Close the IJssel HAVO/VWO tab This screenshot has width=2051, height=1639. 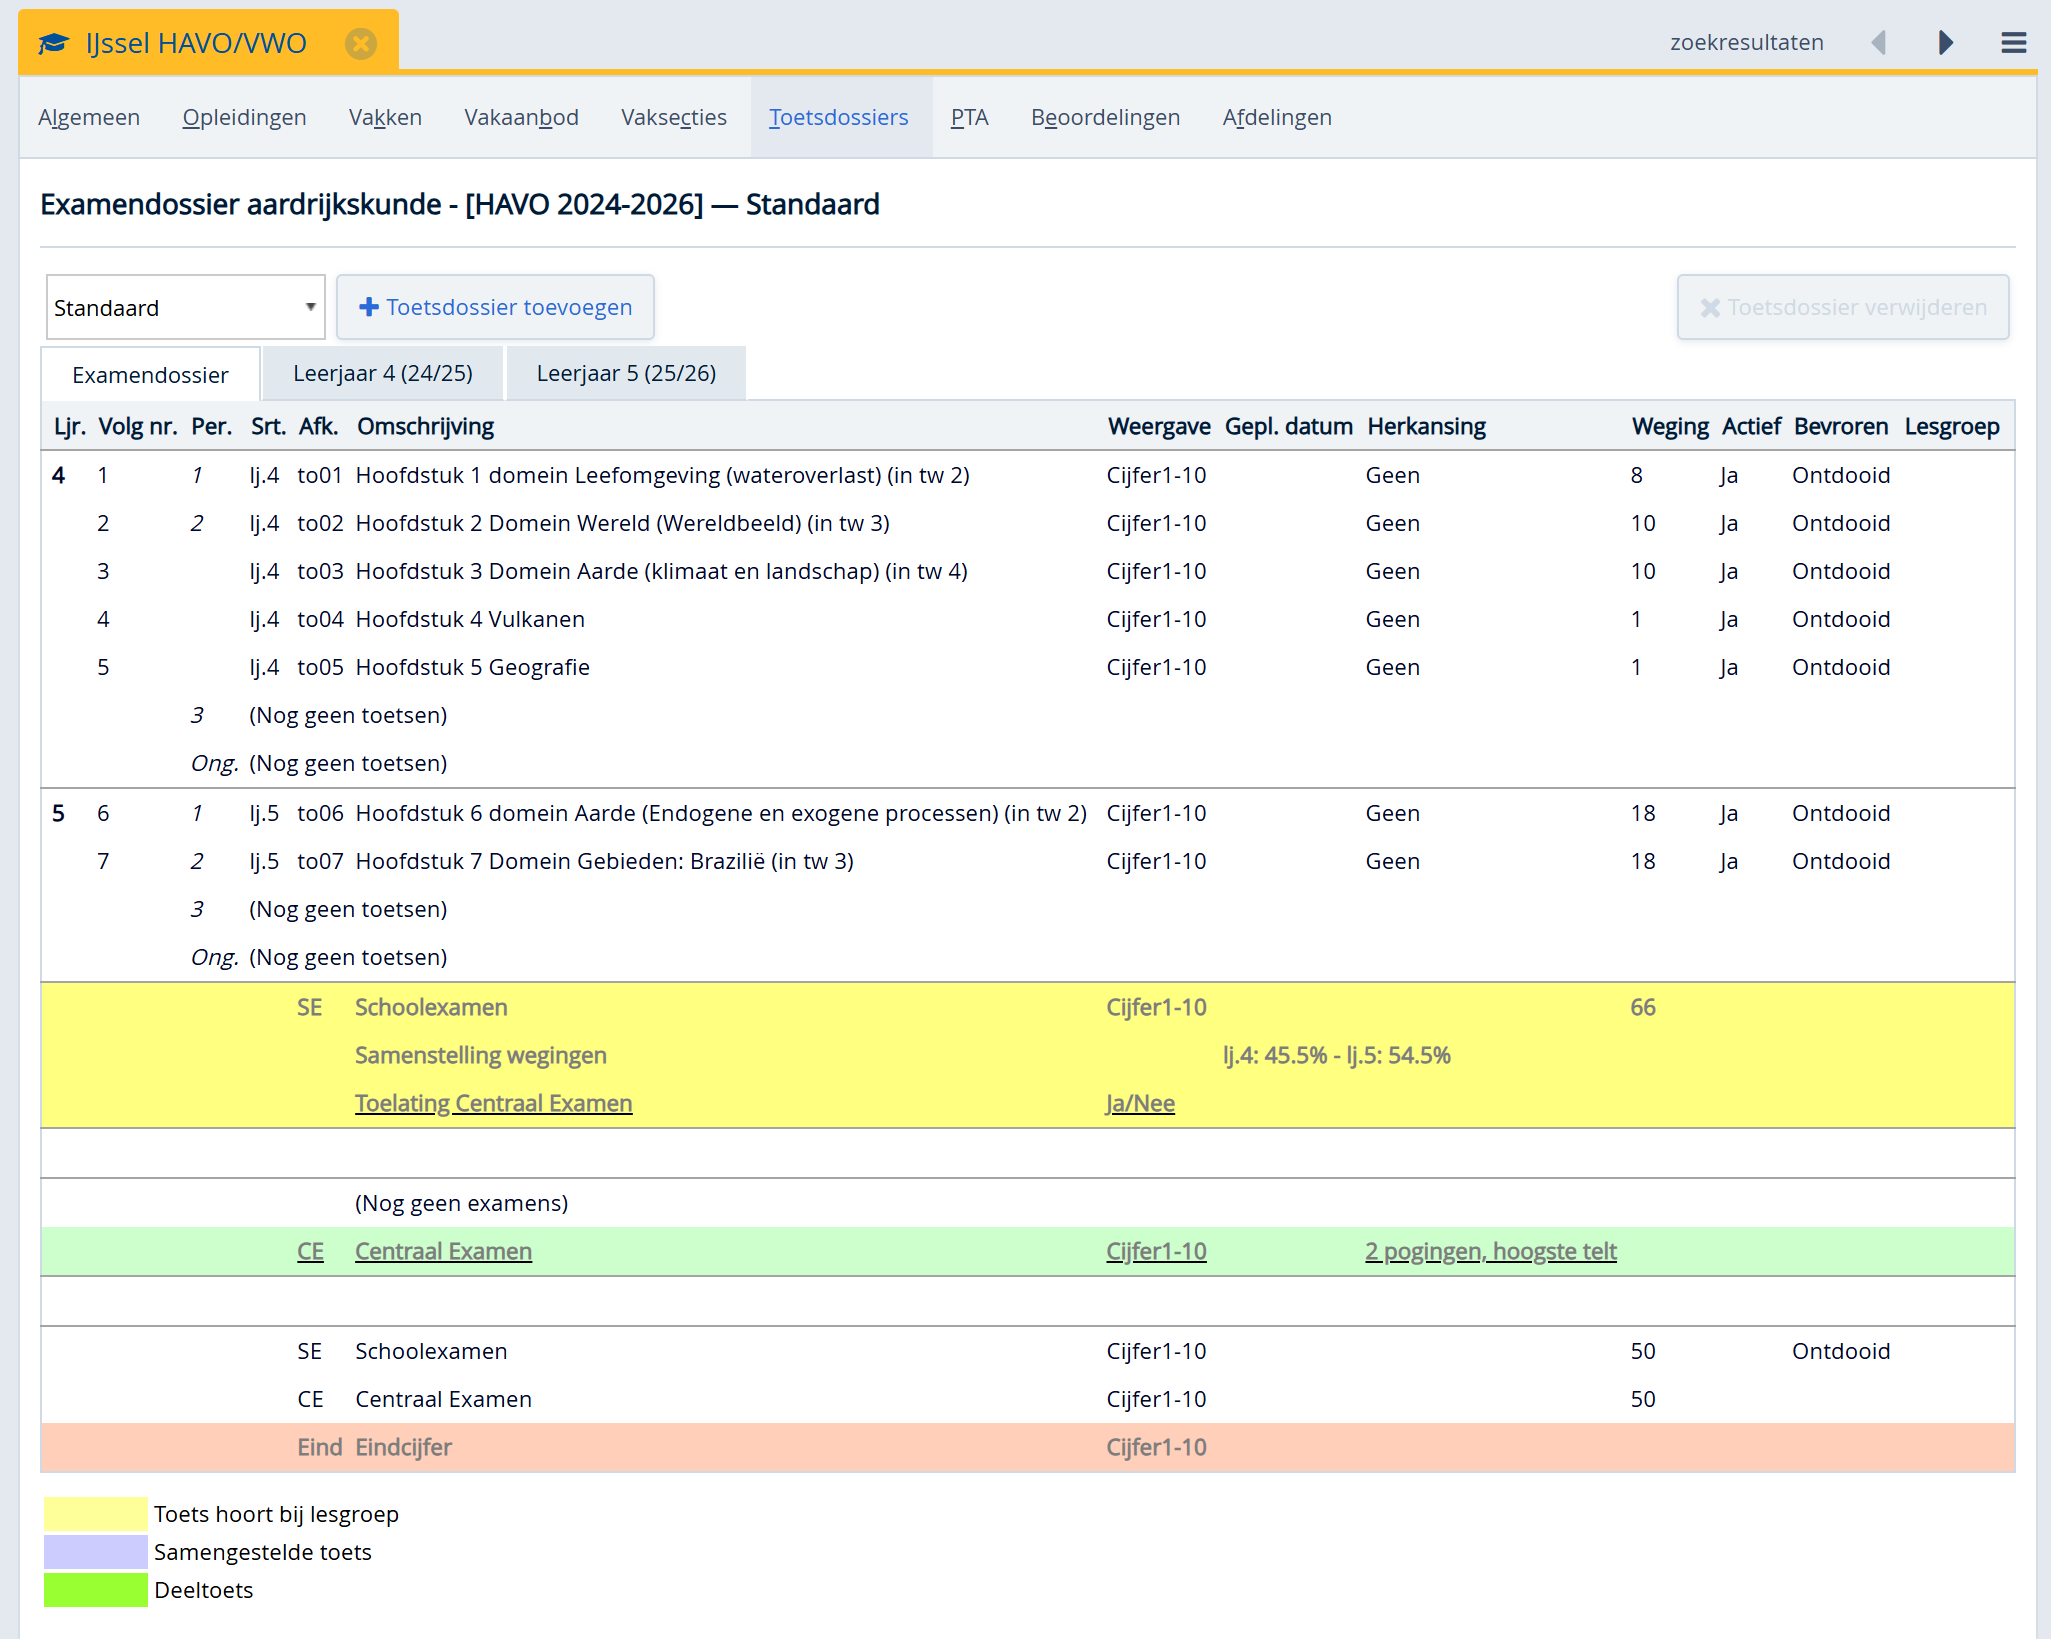[360, 43]
